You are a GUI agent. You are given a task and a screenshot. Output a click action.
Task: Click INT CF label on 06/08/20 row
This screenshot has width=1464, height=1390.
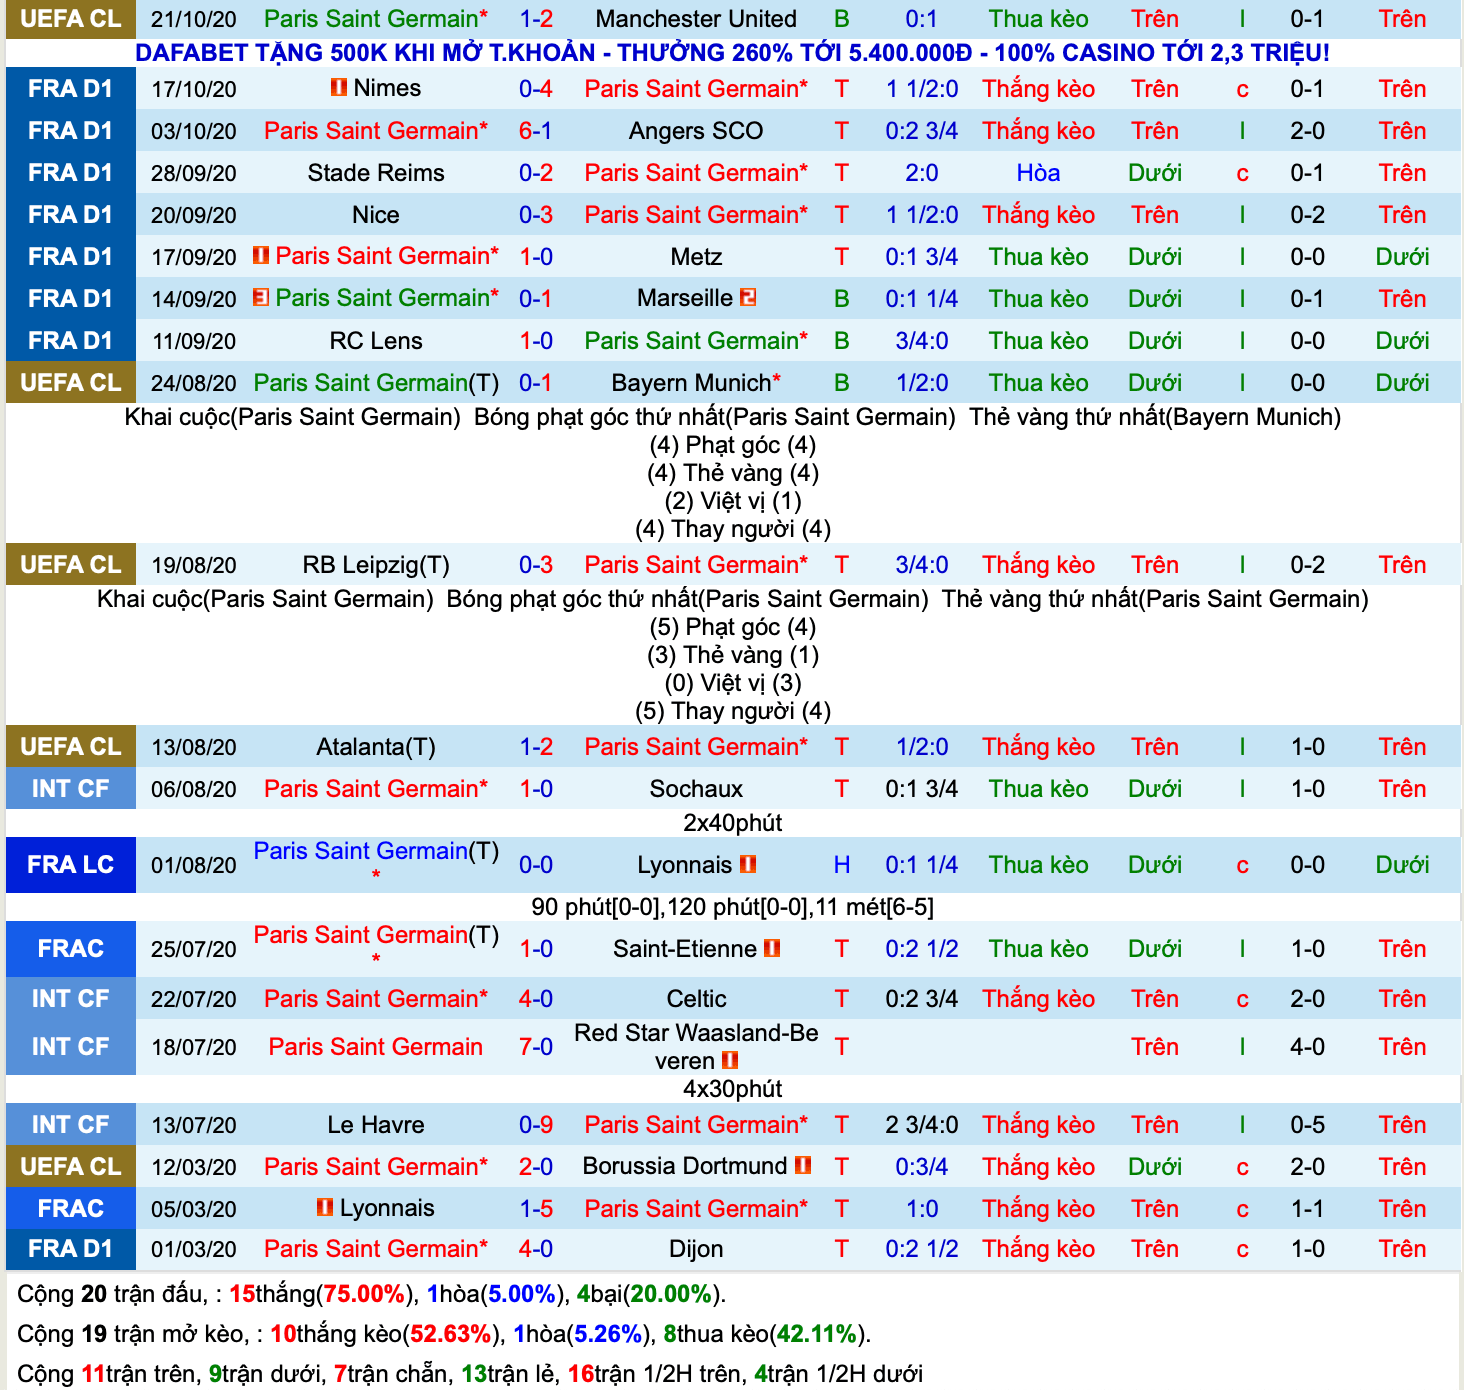(x=70, y=789)
